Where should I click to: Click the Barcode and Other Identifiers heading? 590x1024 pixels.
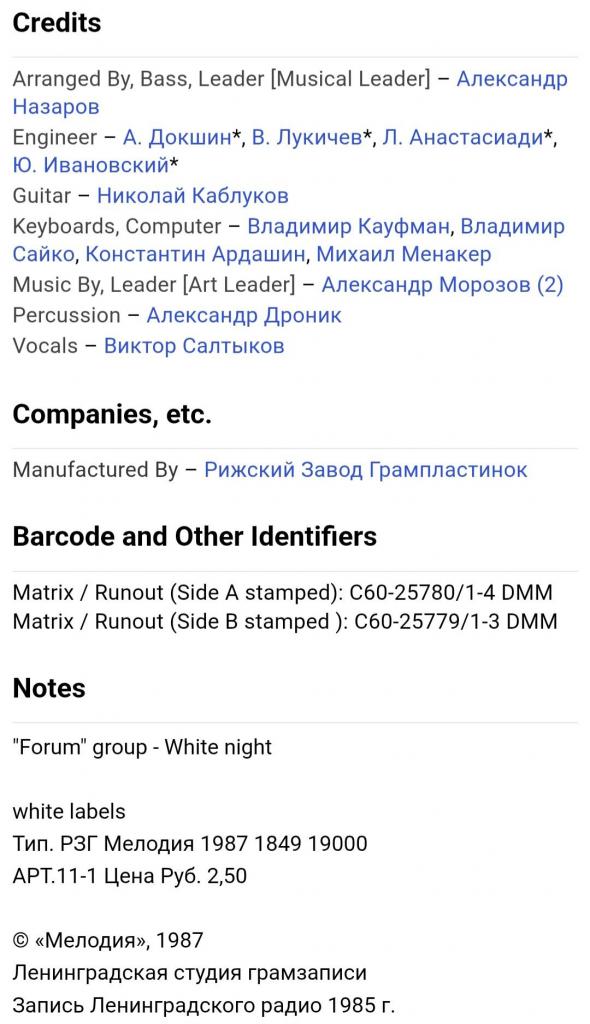195,536
